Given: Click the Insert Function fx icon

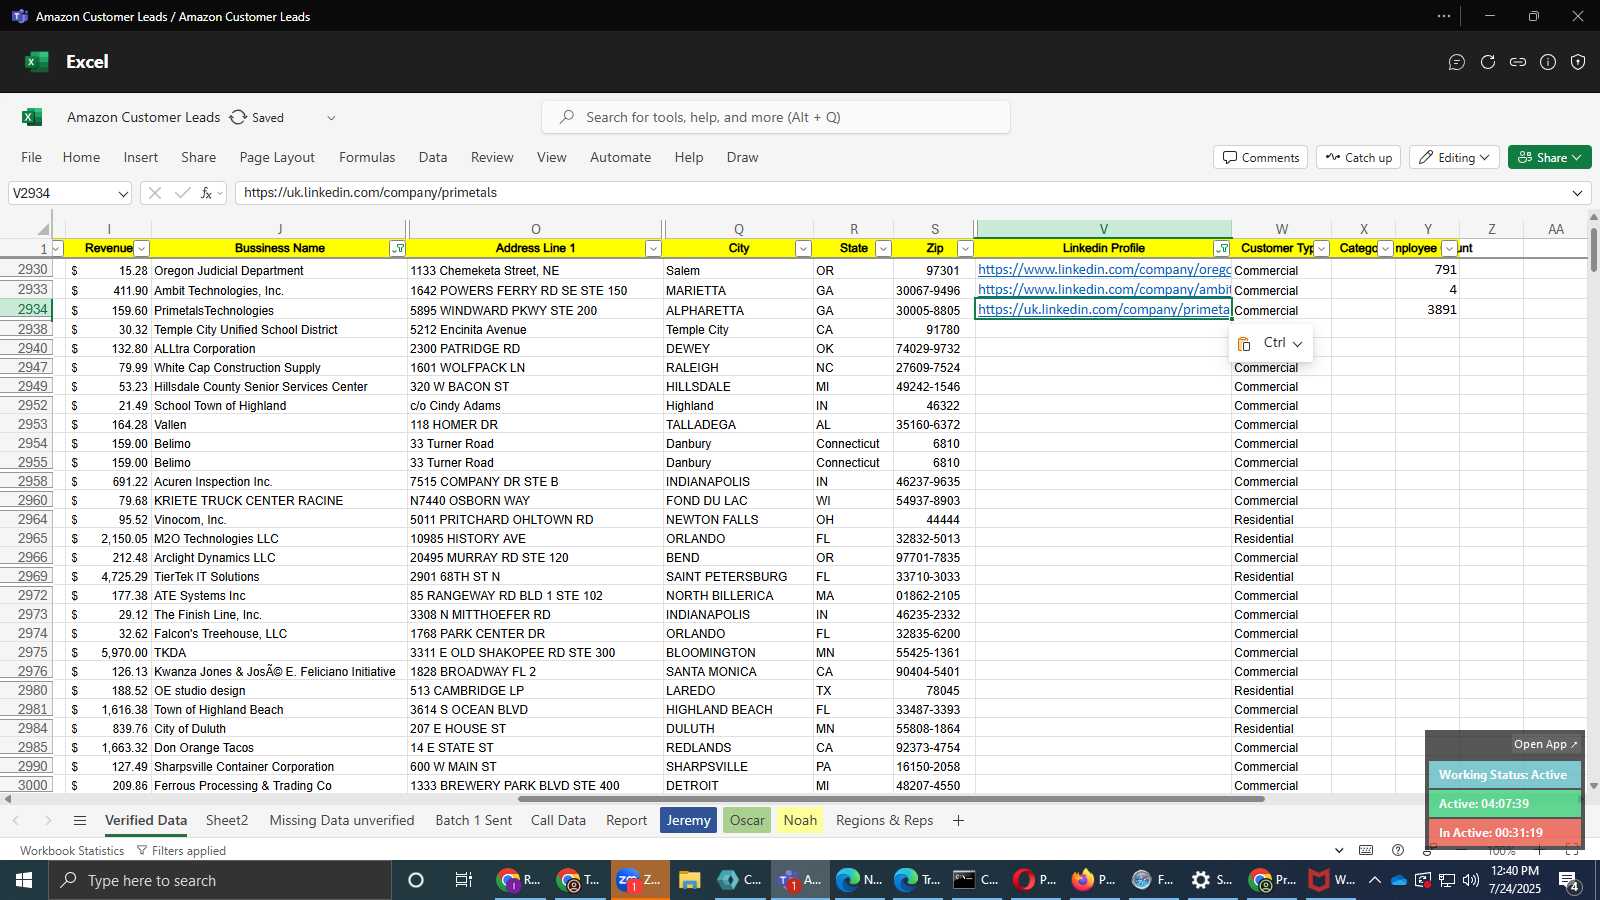Looking at the screenshot, I should tap(207, 193).
